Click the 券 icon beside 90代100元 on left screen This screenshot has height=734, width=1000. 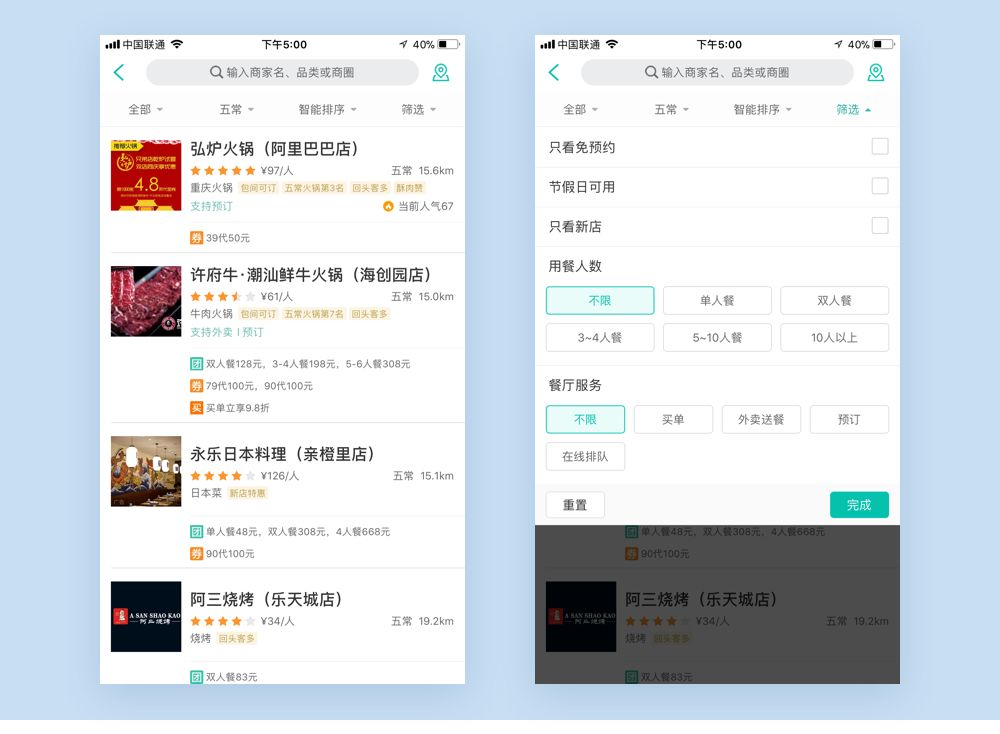196,554
